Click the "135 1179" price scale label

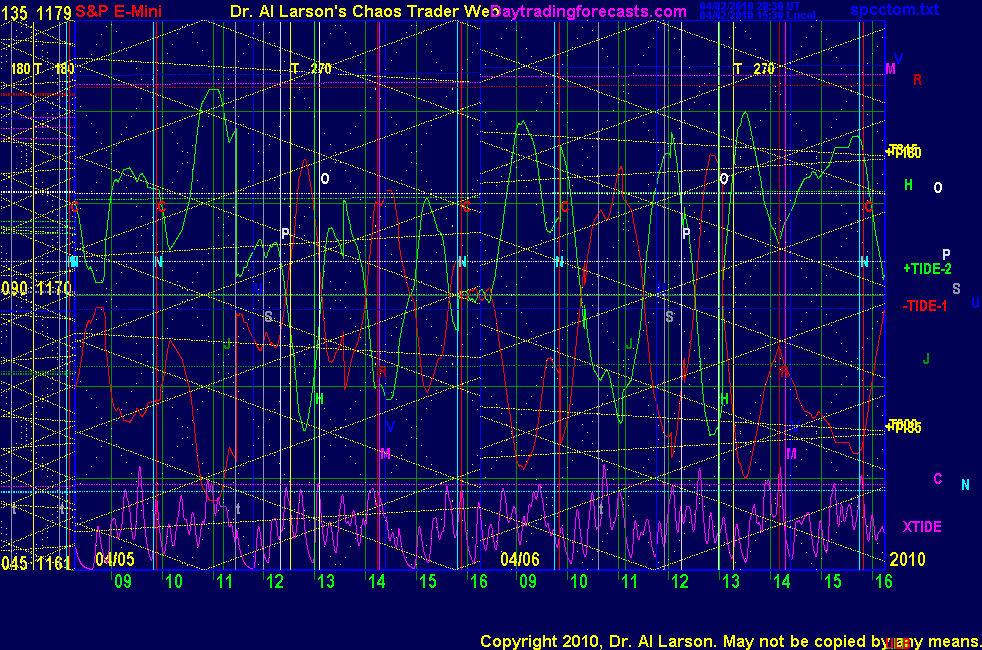(x=36, y=13)
